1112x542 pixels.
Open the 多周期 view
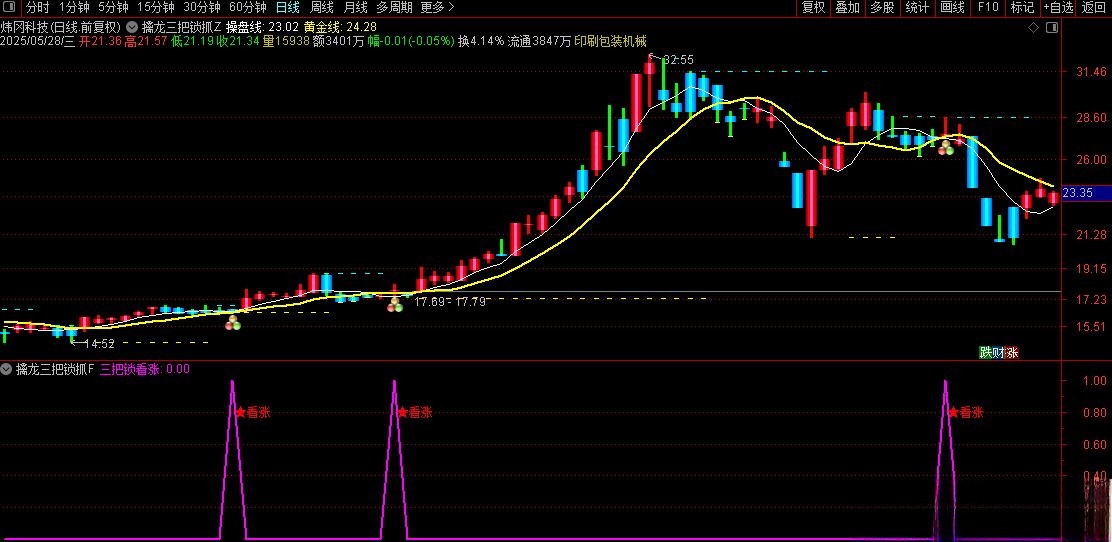click(x=394, y=8)
